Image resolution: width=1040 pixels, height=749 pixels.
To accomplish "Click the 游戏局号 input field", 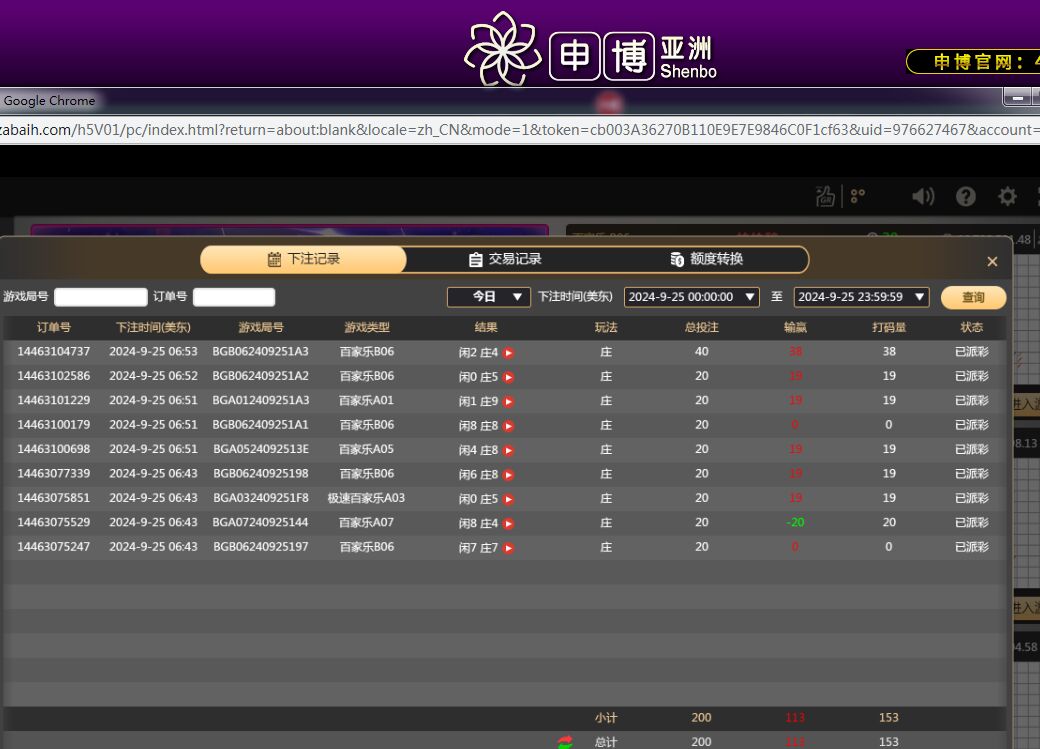I will pos(100,297).
